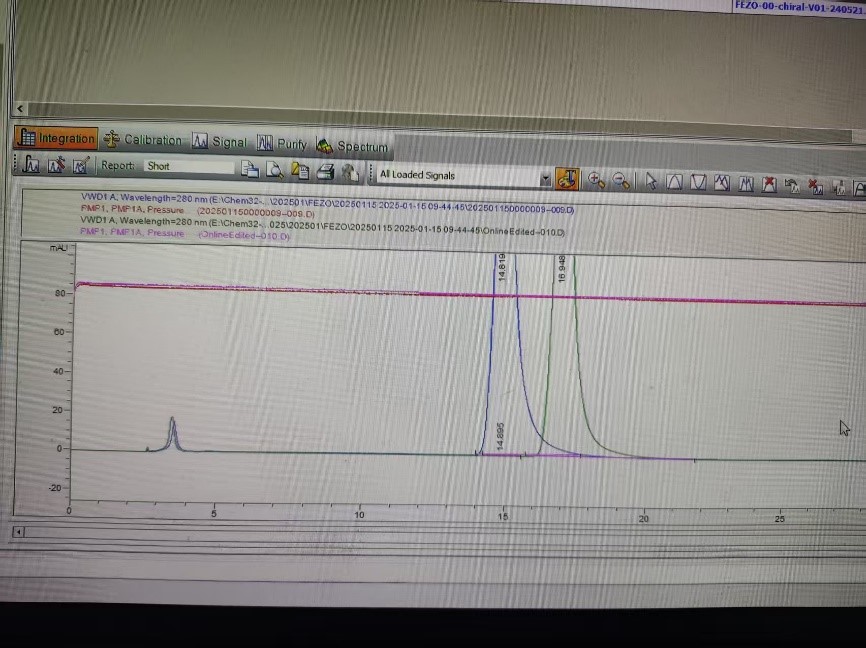Switch to the Signal tab

point(219,142)
